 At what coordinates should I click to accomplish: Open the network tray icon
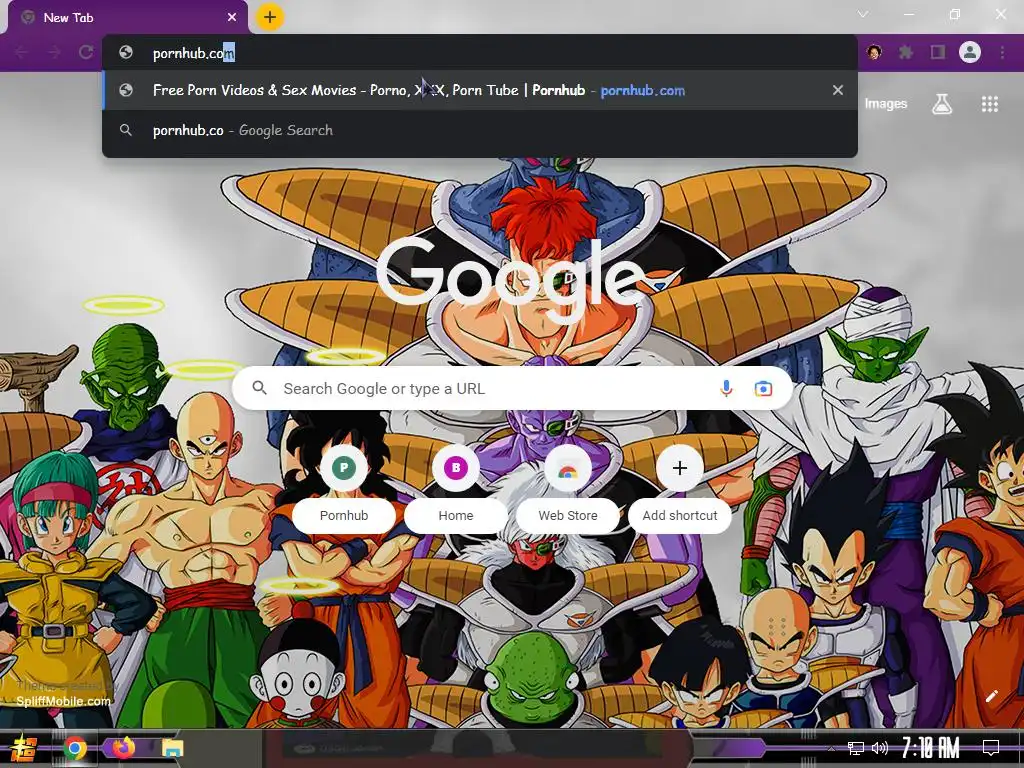pyautogui.click(x=856, y=748)
